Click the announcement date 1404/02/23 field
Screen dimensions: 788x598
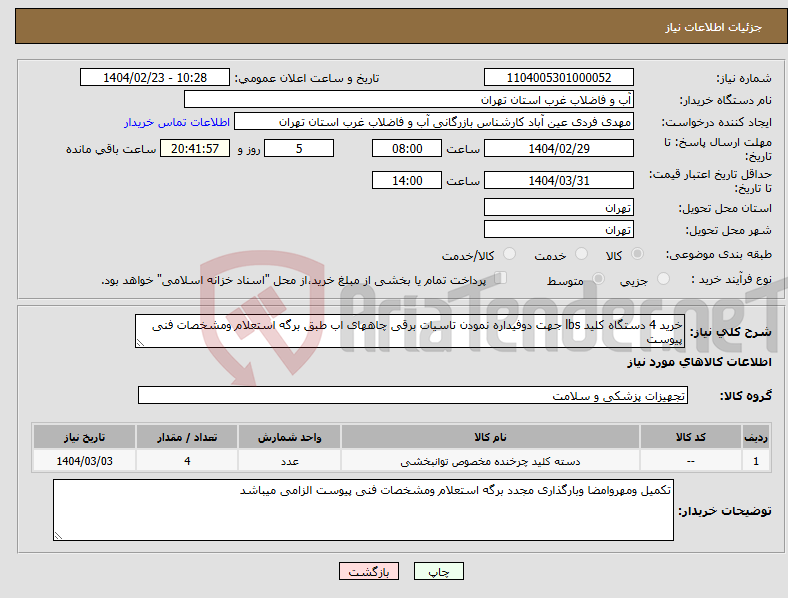click(155, 77)
